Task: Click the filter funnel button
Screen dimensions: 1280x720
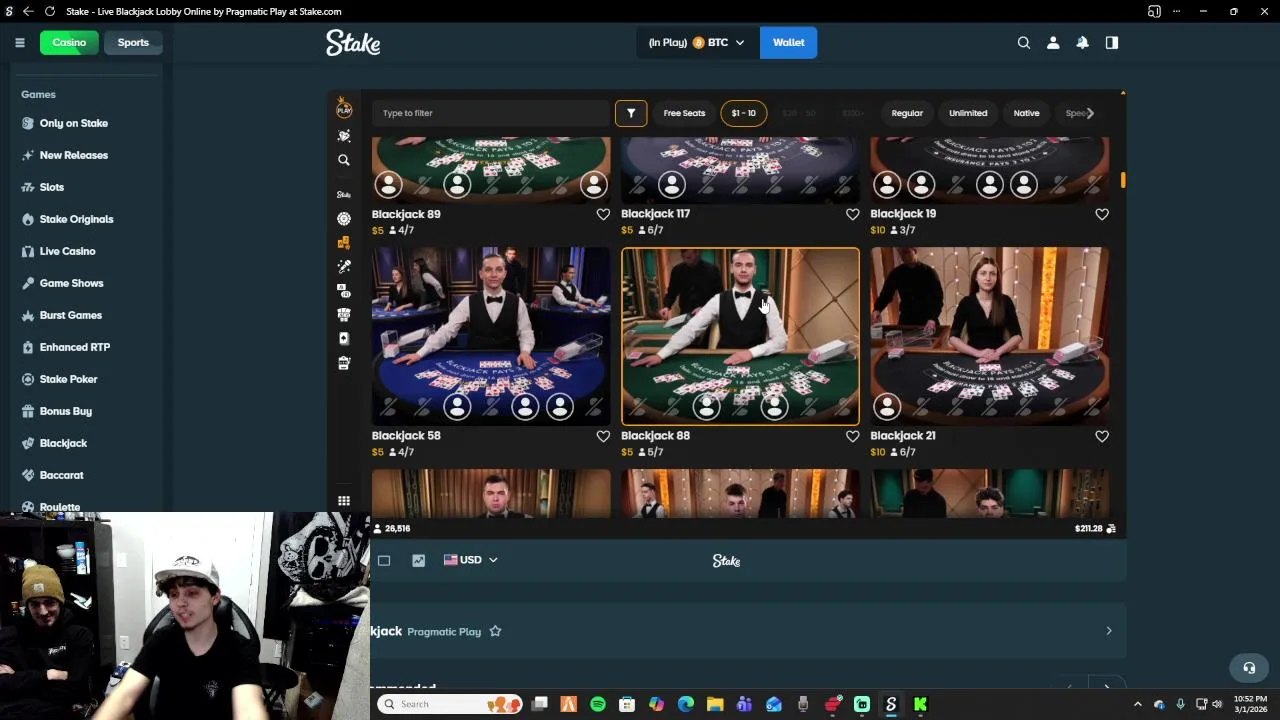Action: [x=631, y=113]
